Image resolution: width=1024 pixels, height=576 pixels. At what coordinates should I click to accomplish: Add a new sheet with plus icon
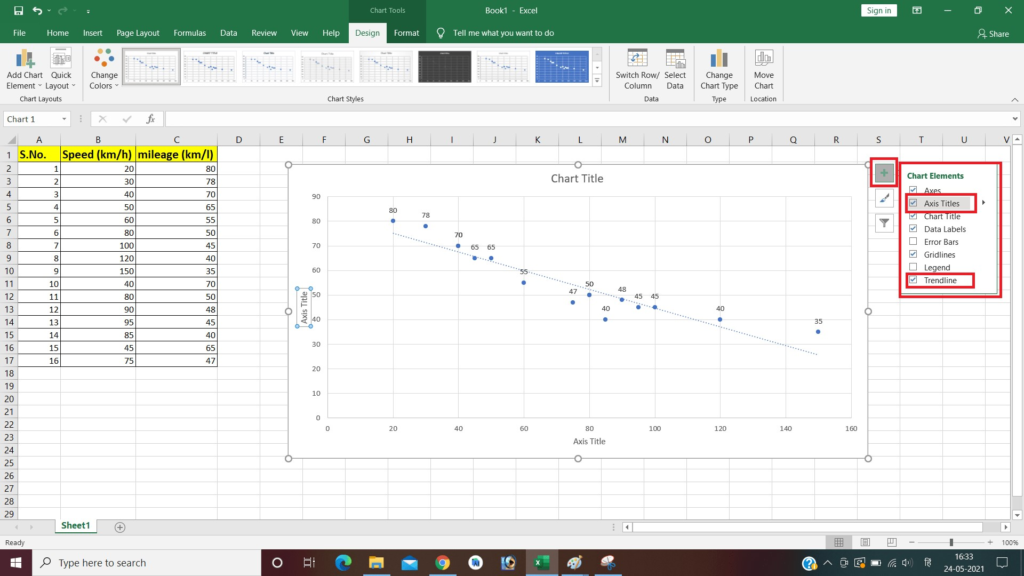tap(120, 527)
